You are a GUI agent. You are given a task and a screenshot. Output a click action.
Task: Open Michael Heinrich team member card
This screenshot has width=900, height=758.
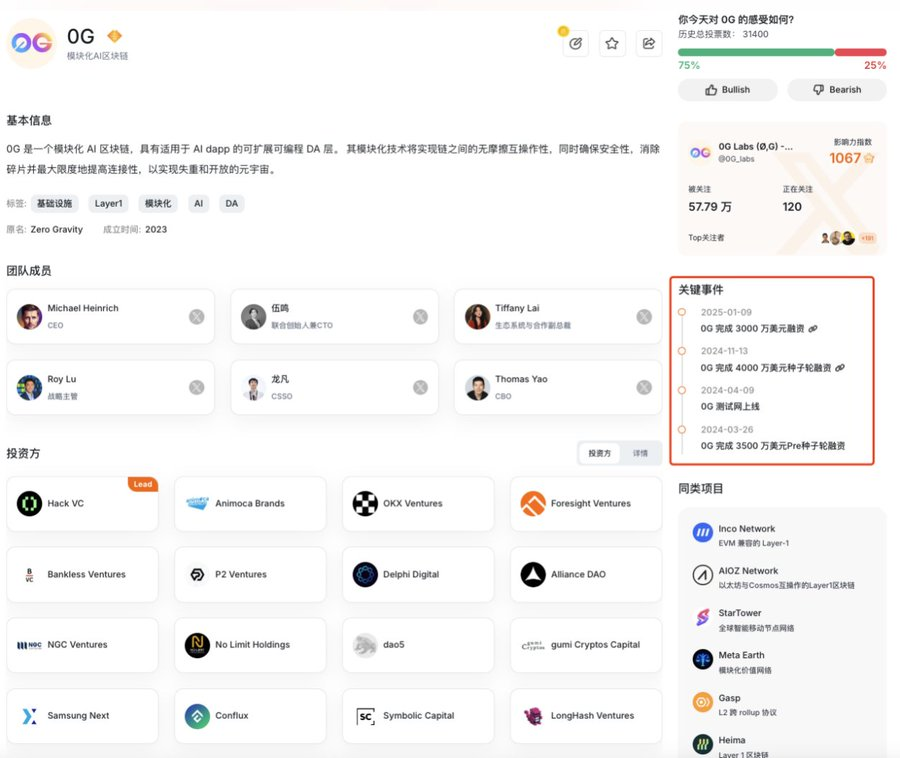click(x=110, y=317)
